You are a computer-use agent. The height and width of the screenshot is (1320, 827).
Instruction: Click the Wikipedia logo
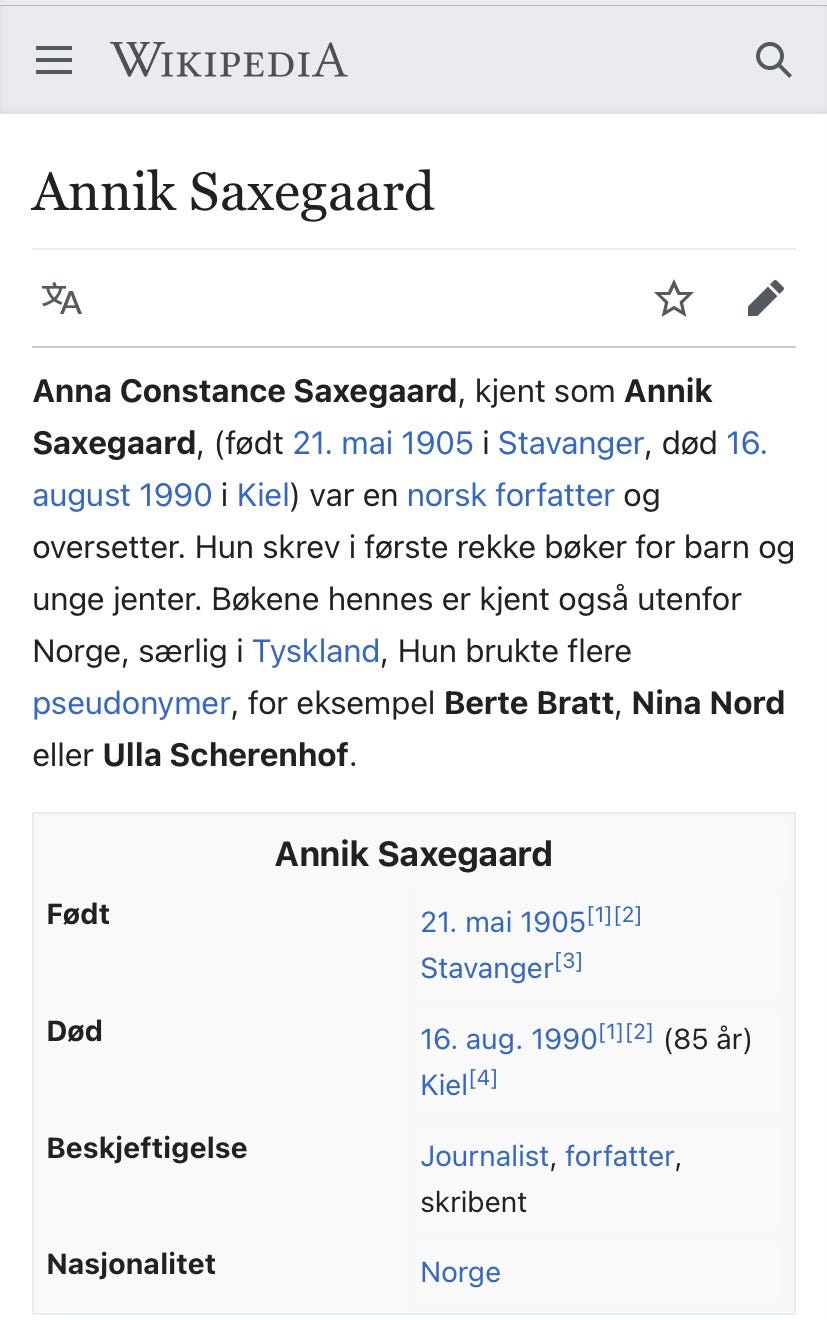point(229,61)
